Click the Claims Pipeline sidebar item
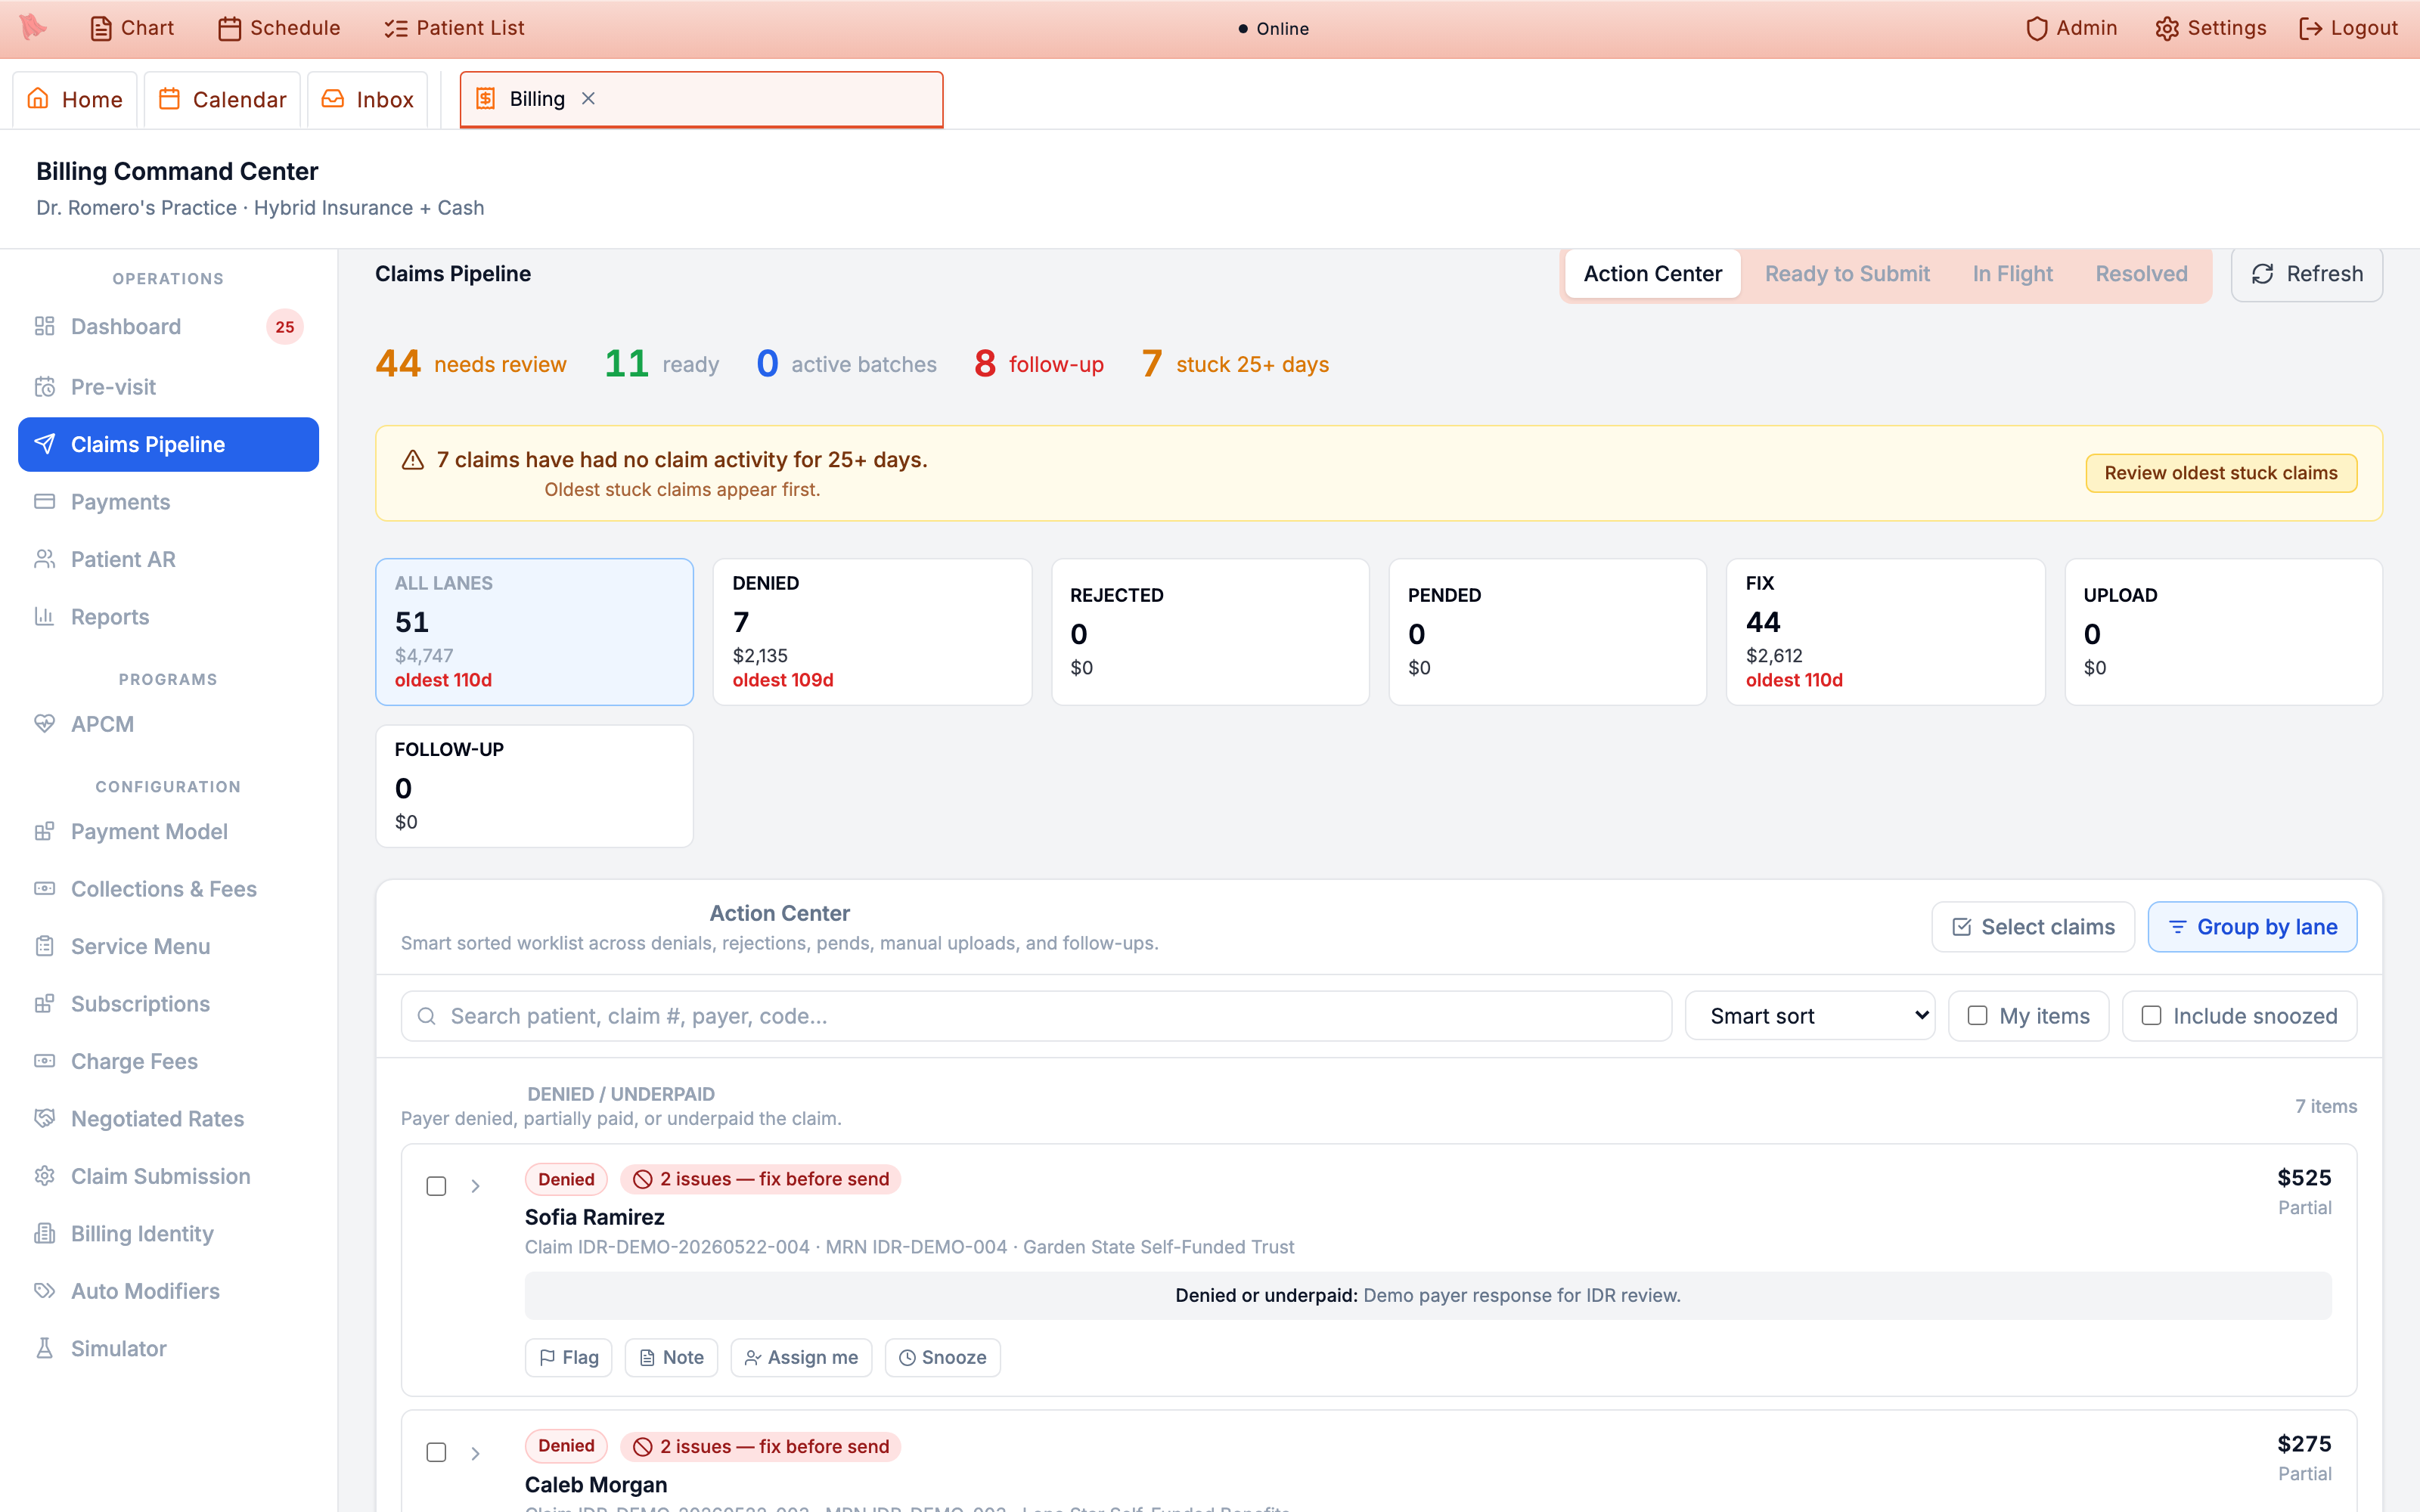 [168, 444]
